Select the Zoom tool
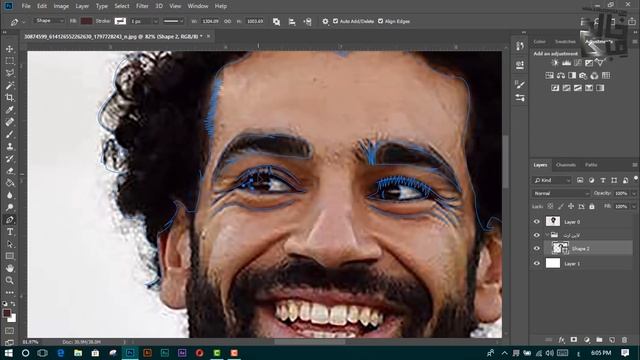This screenshot has width=640, height=360. coord(9,280)
